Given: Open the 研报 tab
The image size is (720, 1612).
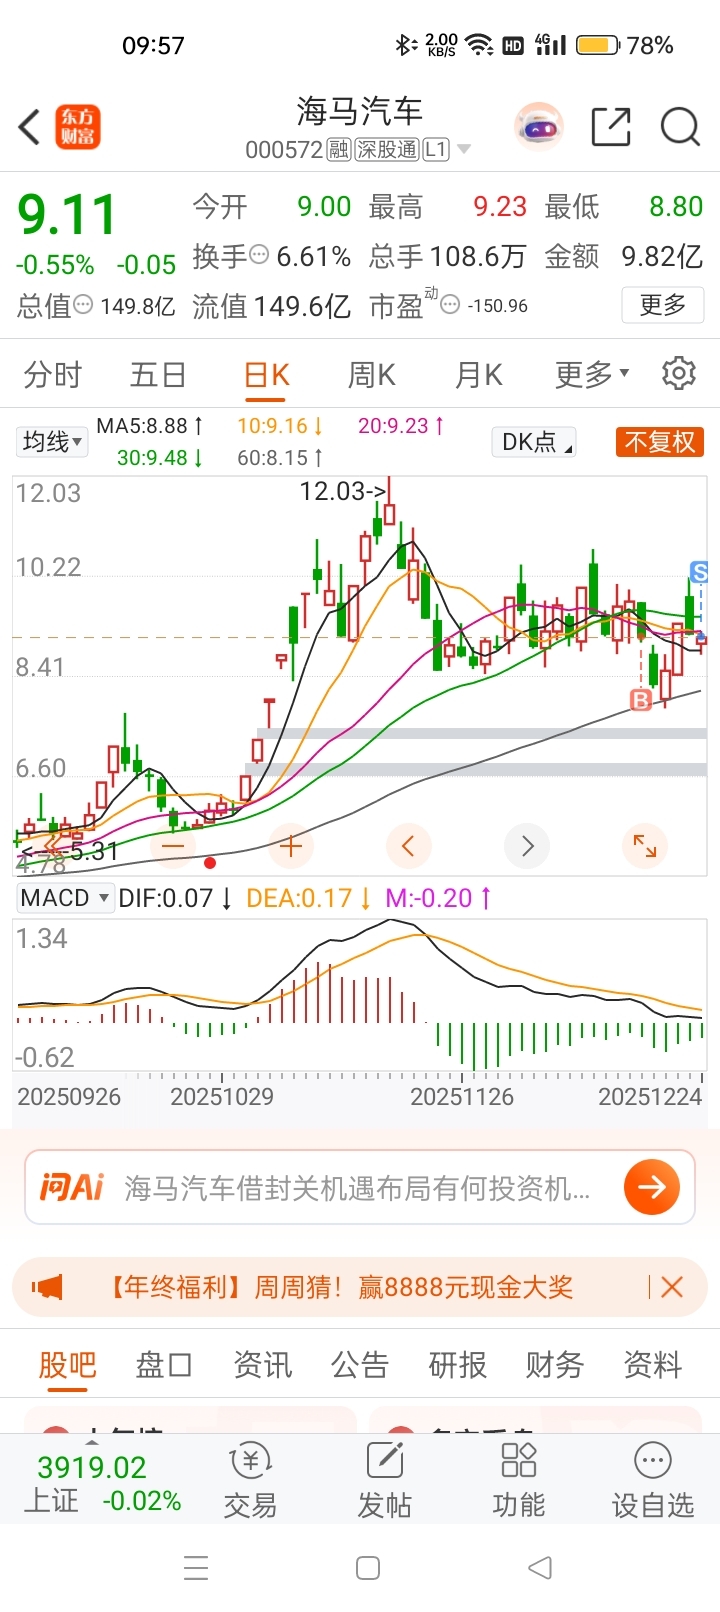Looking at the screenshot, I should click(458, 1365).
